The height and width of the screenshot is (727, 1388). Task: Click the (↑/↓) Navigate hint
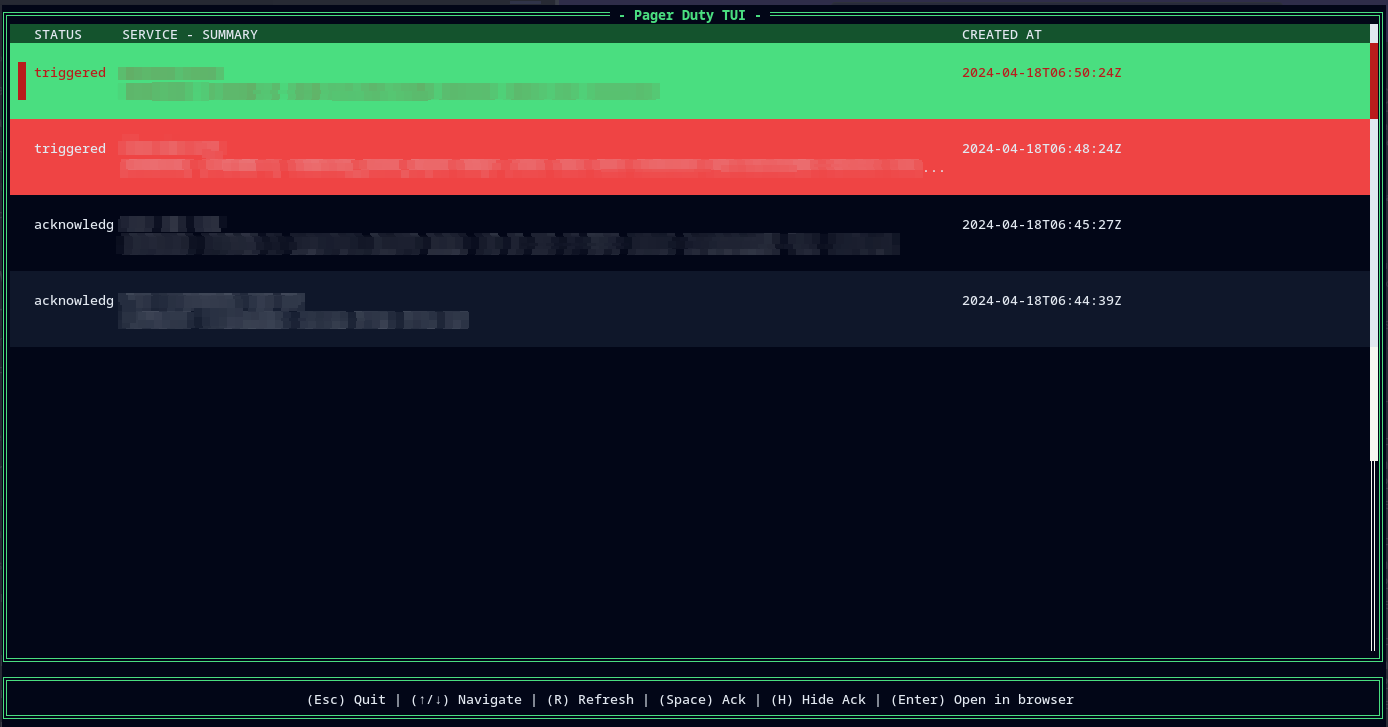466,700
